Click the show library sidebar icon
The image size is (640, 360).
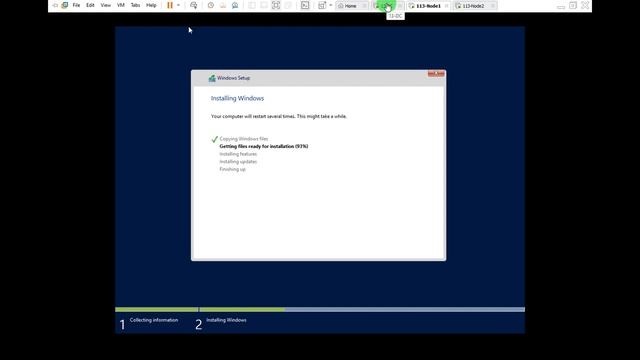pyautogui.click(x=252, y=5)
